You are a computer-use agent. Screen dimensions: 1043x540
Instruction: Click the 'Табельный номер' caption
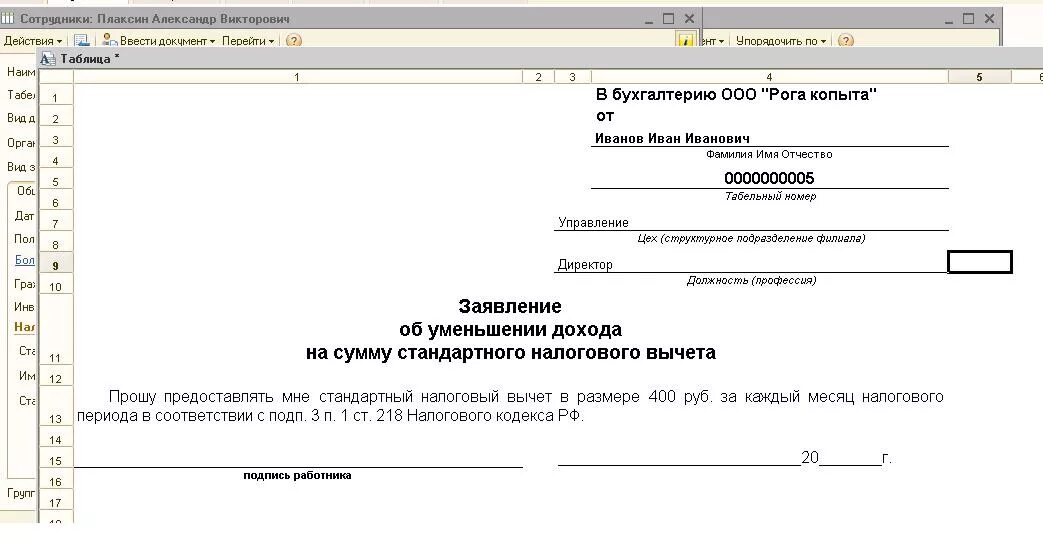coord(770,196)
